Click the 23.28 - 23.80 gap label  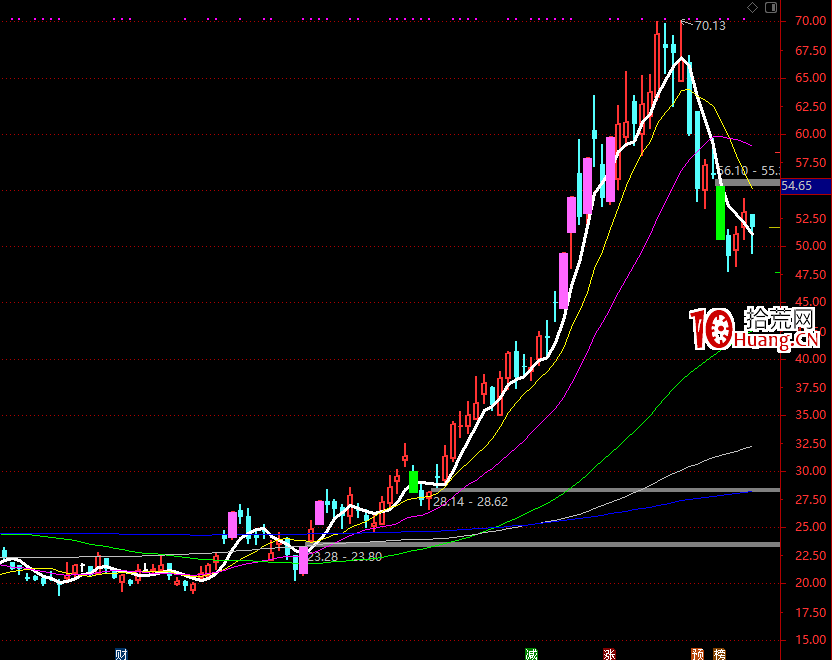(x=345, y=557)
